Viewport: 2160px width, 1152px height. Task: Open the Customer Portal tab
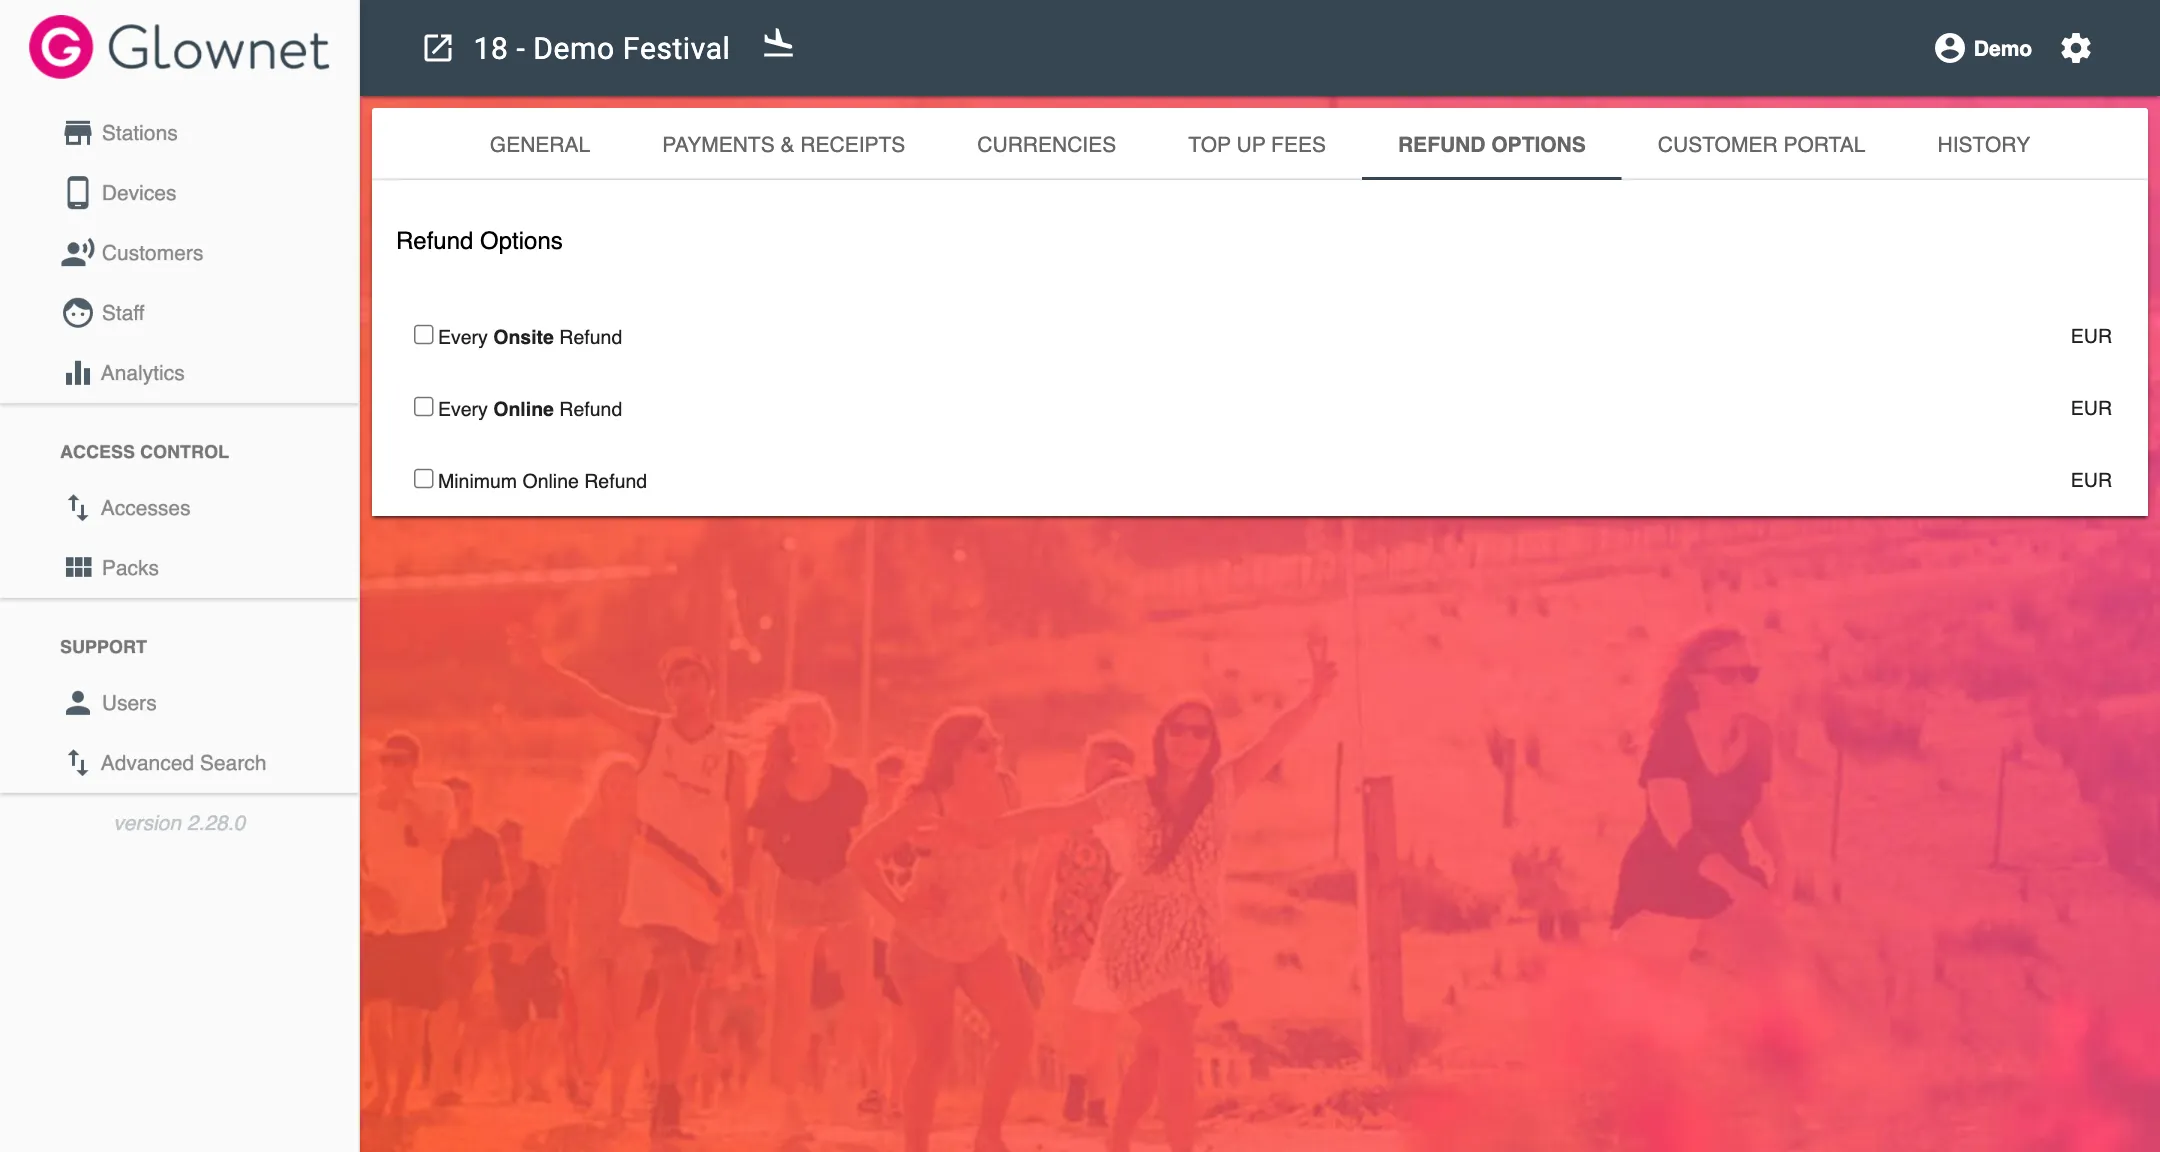click(x=1761, y=145)
